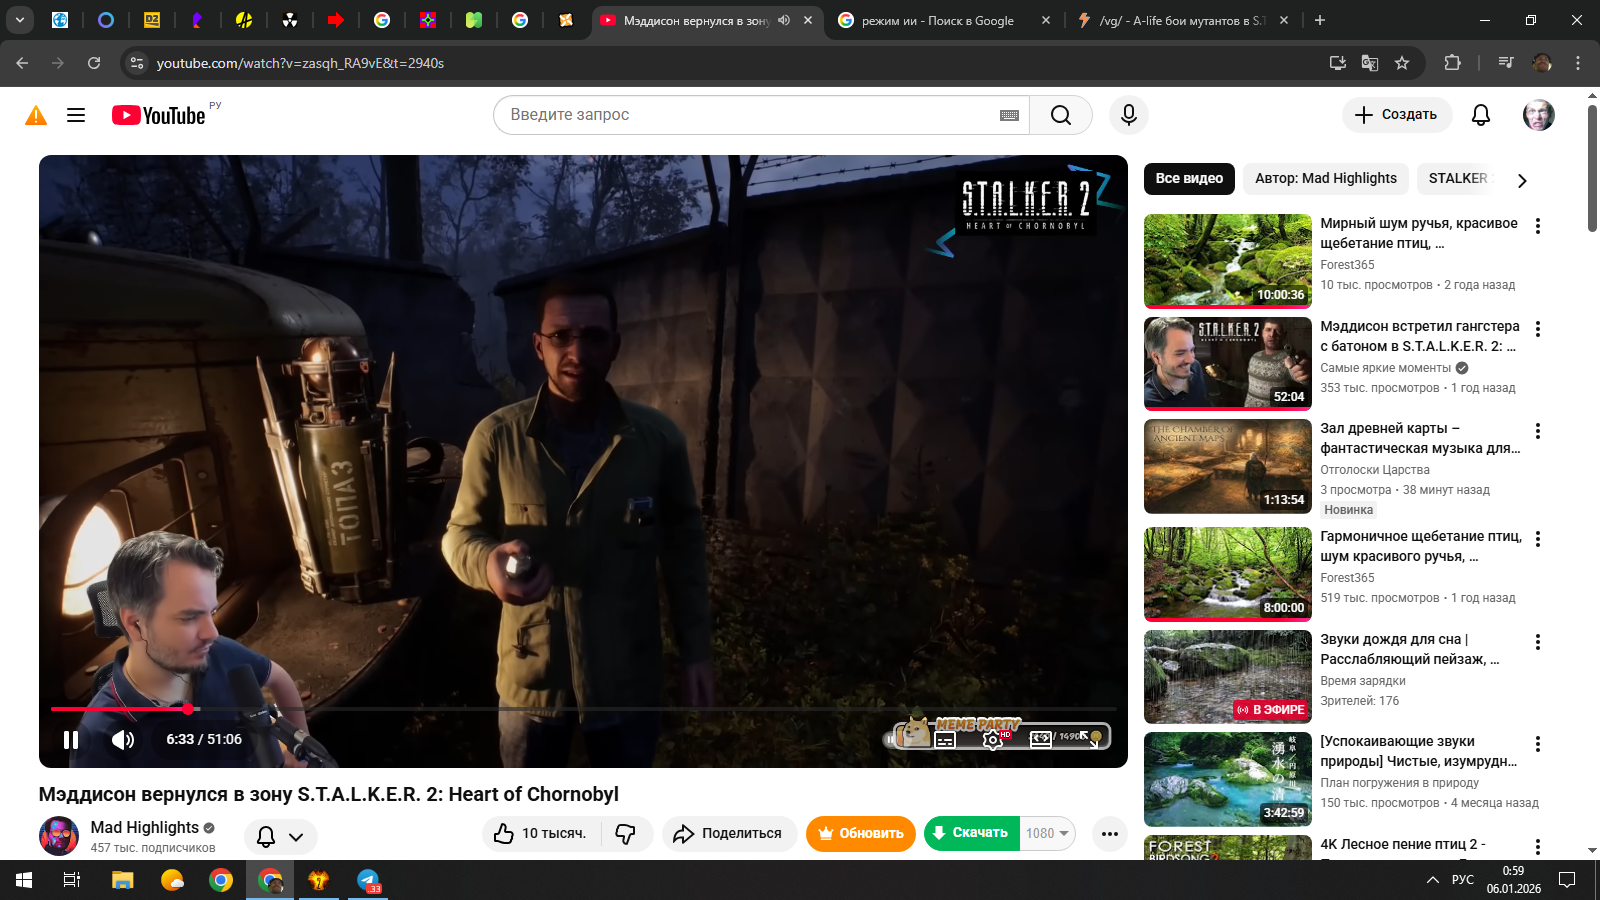Screen dimensions: 1600x900
Task: Open the Windows Start menu
Action: 24,880
